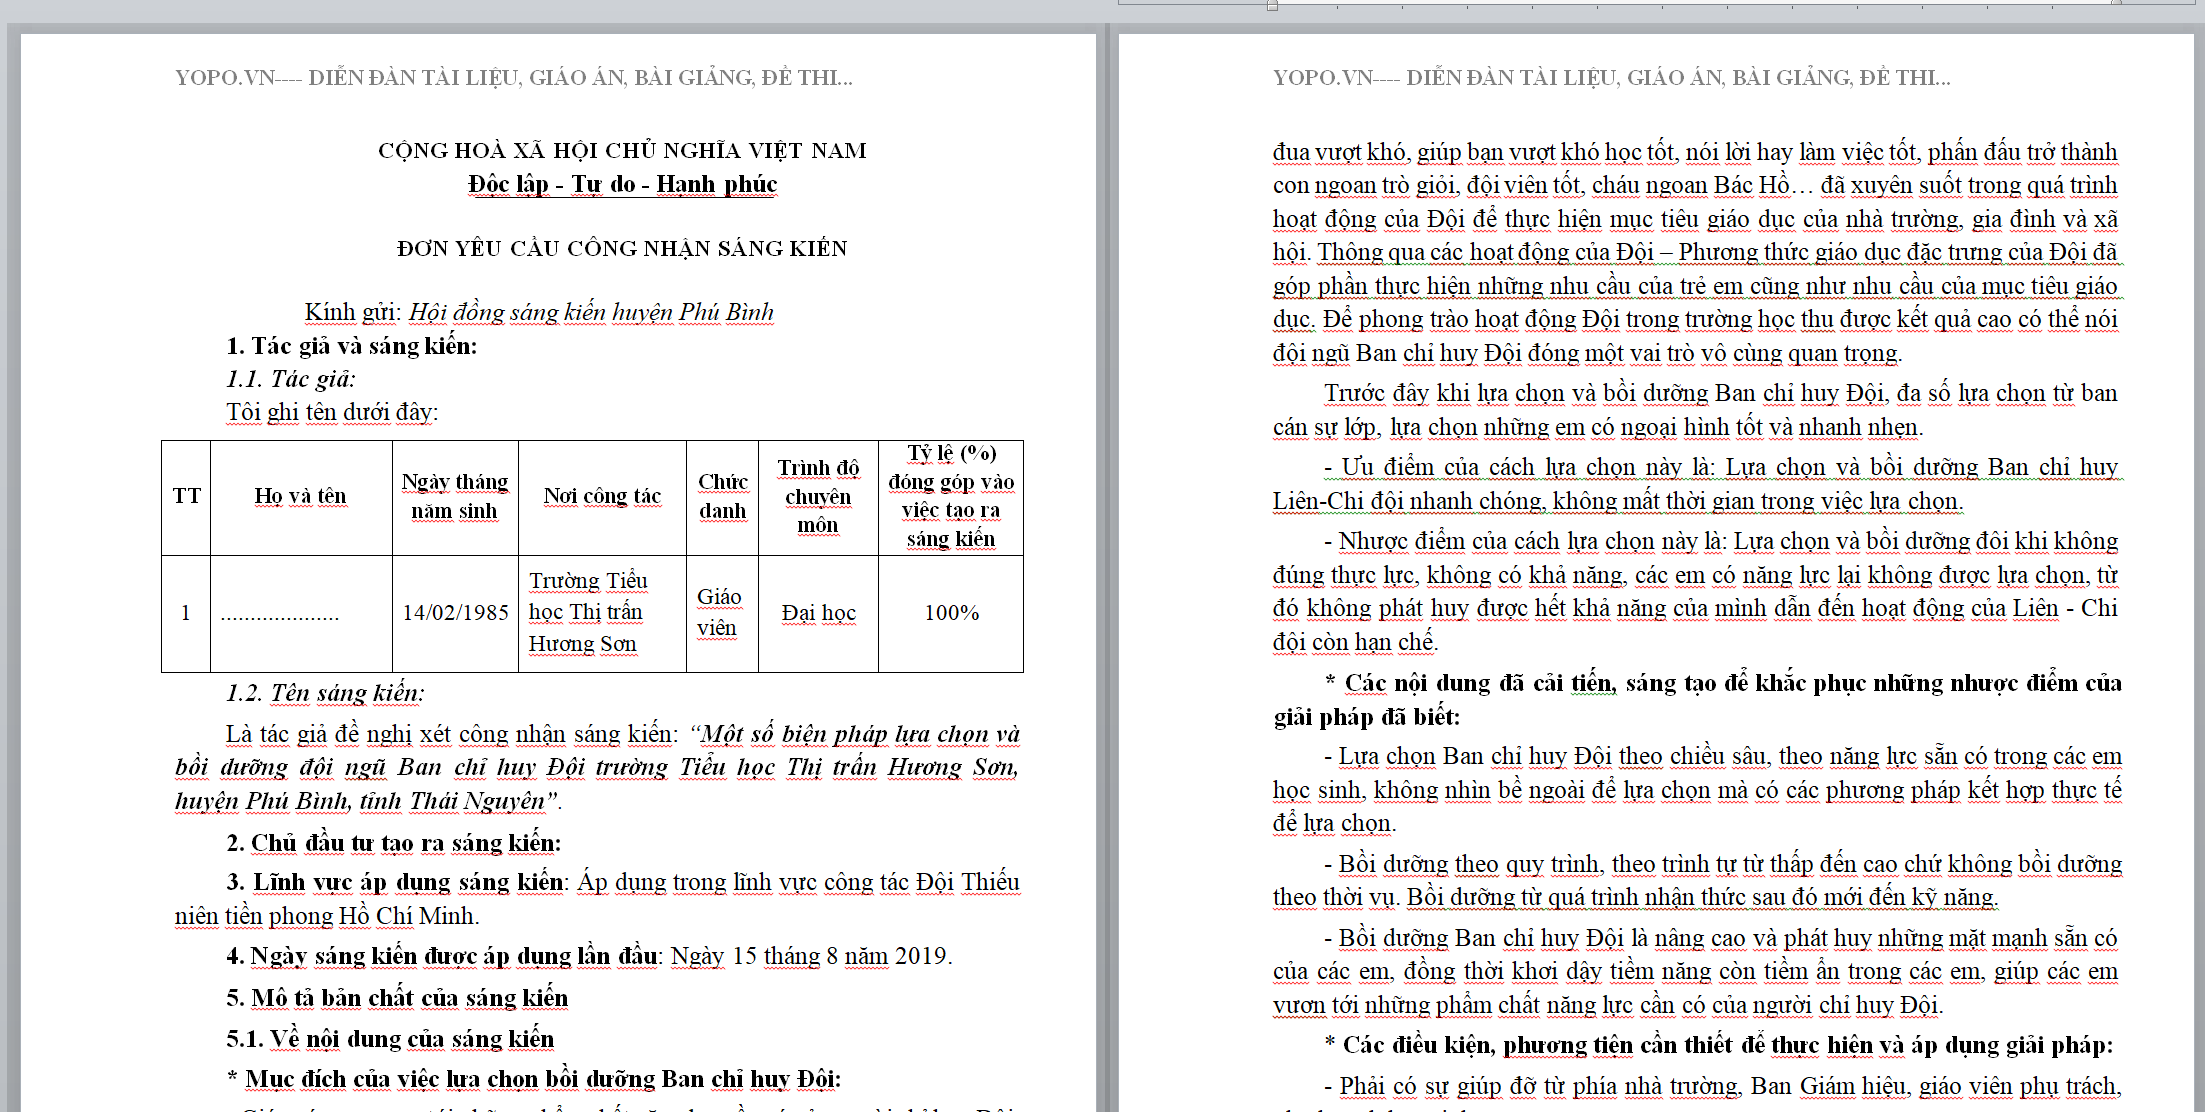Click the dotted name placeholder cell
This screenshot has width=2205, height=1112.
[301, 613]
